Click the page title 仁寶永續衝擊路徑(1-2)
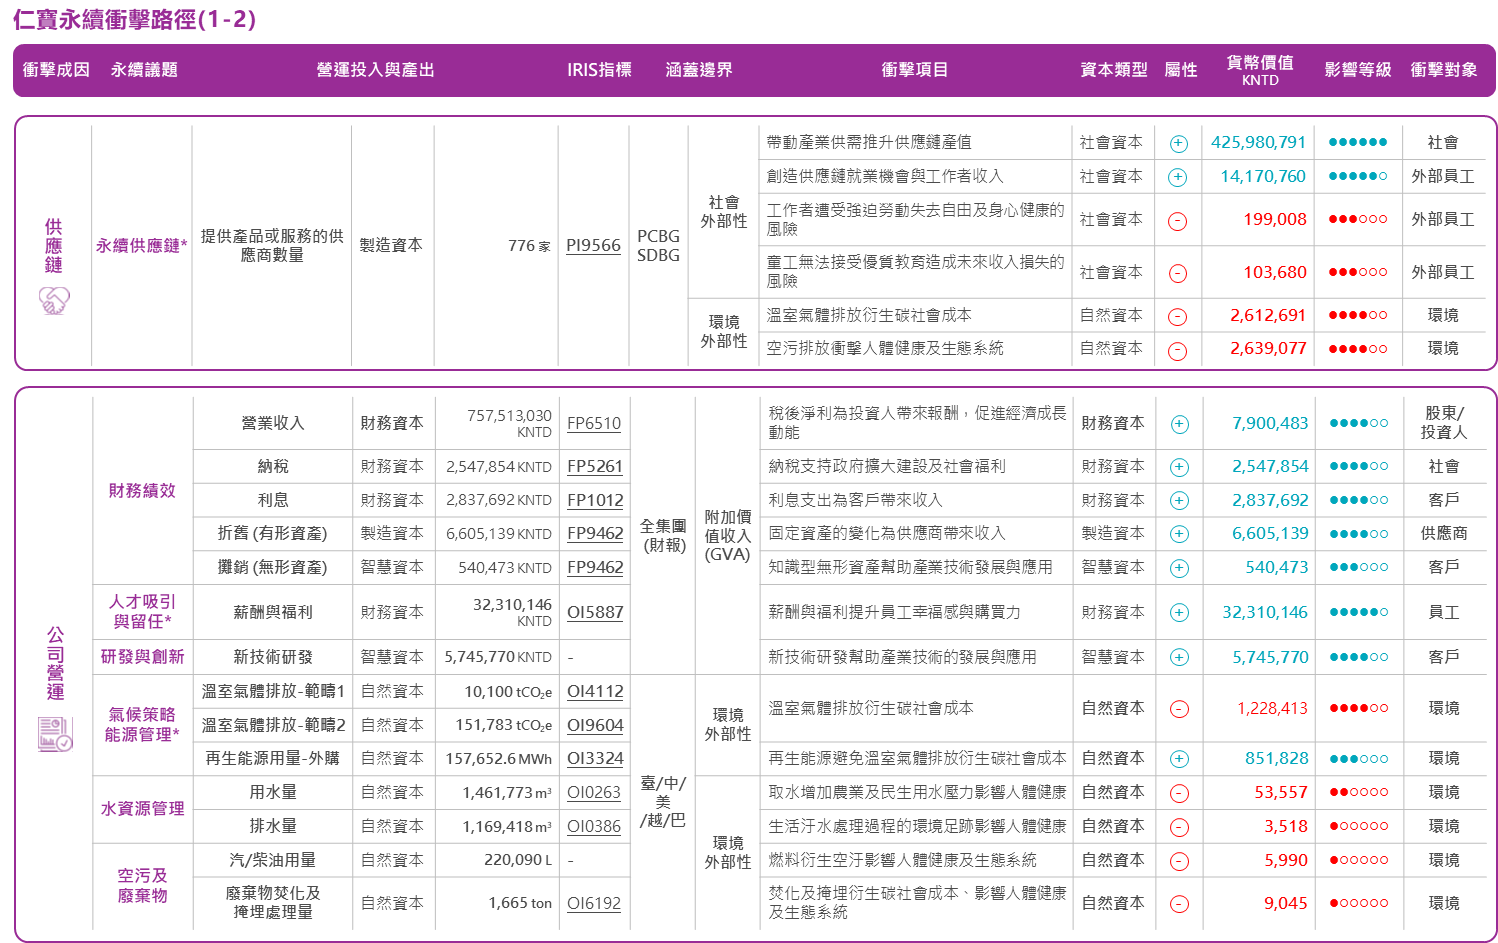This screenshot has width=1498, height=943. (134, 19)
